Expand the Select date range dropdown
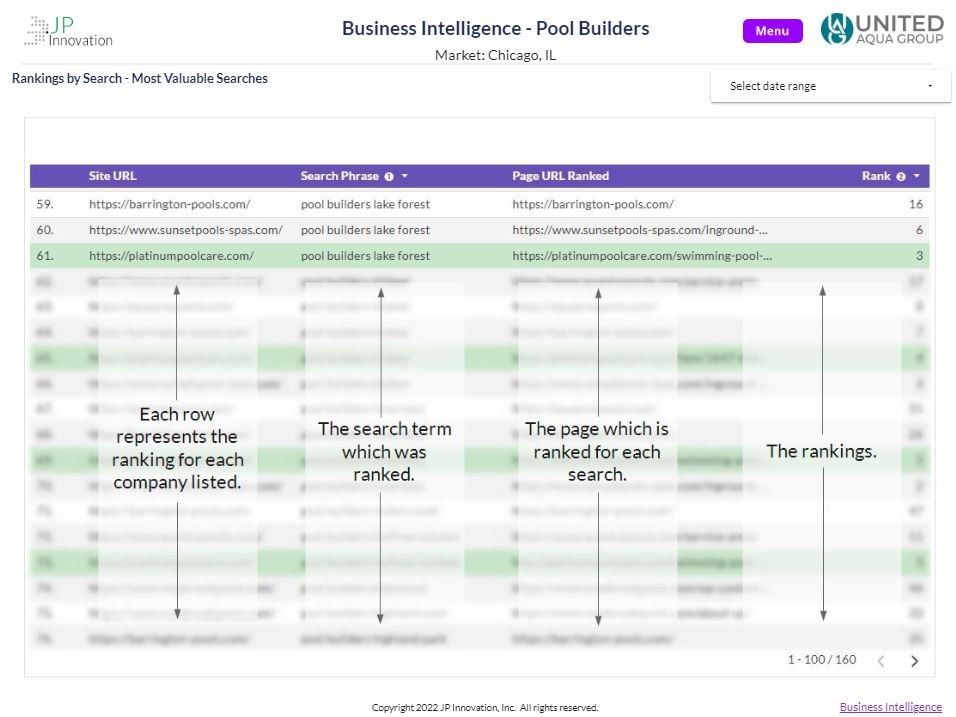 tap(830, 86)
